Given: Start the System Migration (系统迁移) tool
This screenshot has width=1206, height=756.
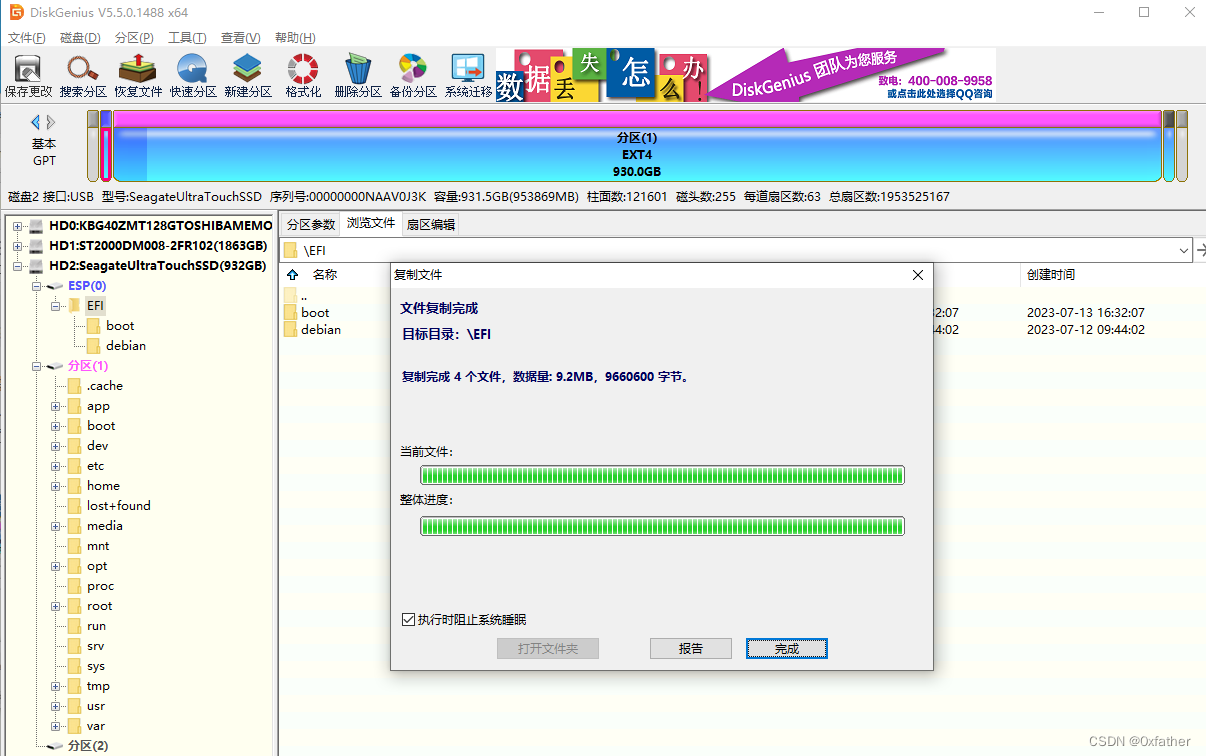Looking at the screenshot, I should coord(468,76).
